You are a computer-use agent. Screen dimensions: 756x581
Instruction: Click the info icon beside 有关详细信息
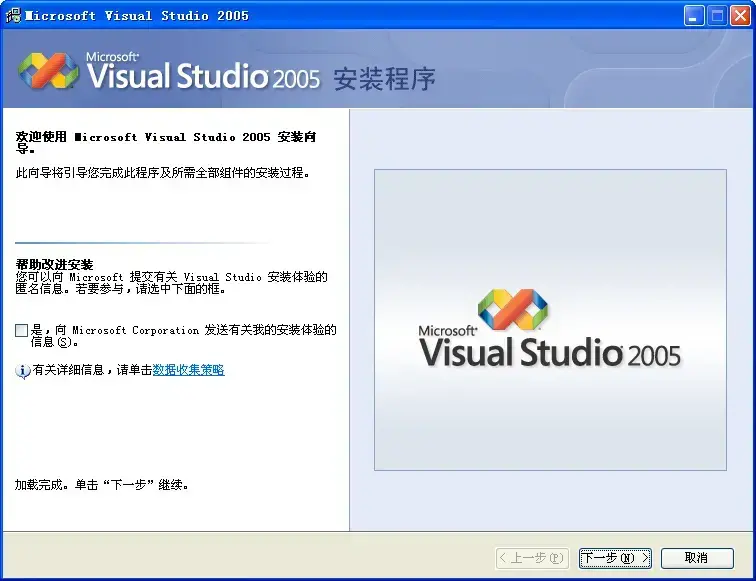tap(23, 371)
